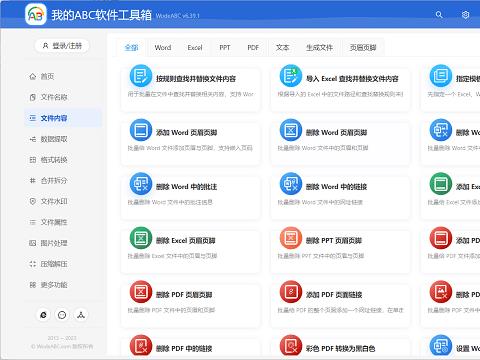Click red 添加 PDF 页面链接 icon
Screen dimensions: 480x360
click(x=291, y=292)
